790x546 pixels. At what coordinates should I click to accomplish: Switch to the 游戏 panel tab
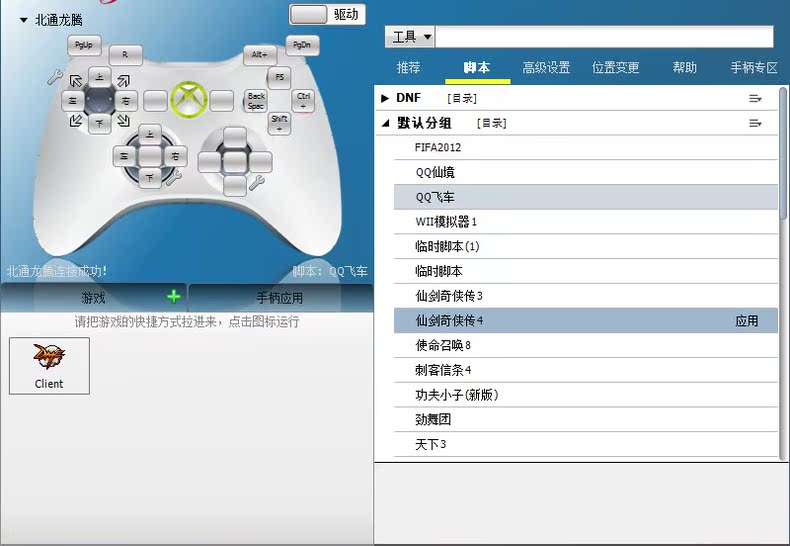[x=94, y=298]
